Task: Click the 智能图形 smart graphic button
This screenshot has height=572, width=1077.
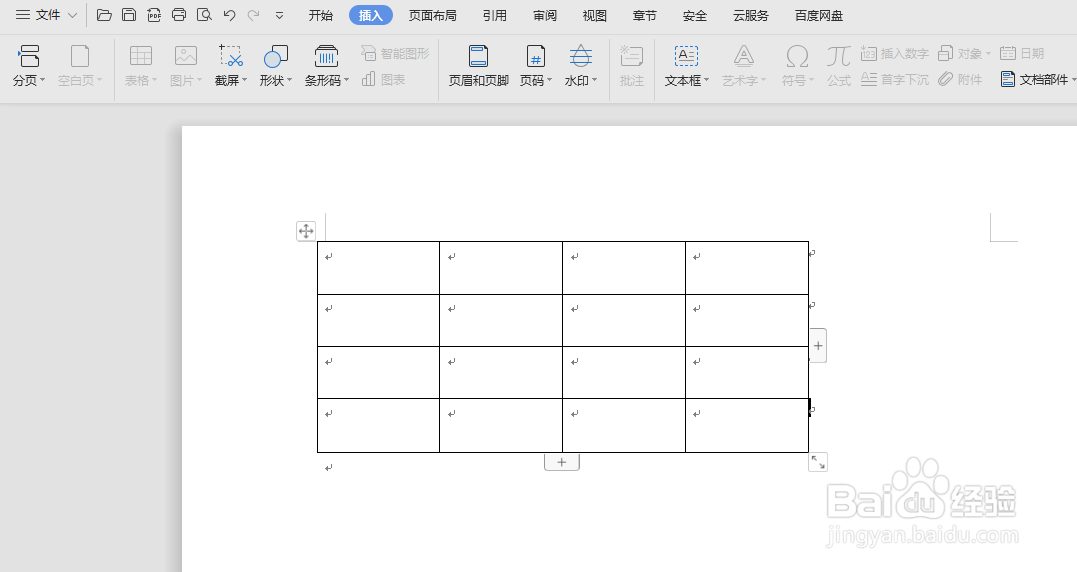Action: pyautogui.click(x=395, y=54)
